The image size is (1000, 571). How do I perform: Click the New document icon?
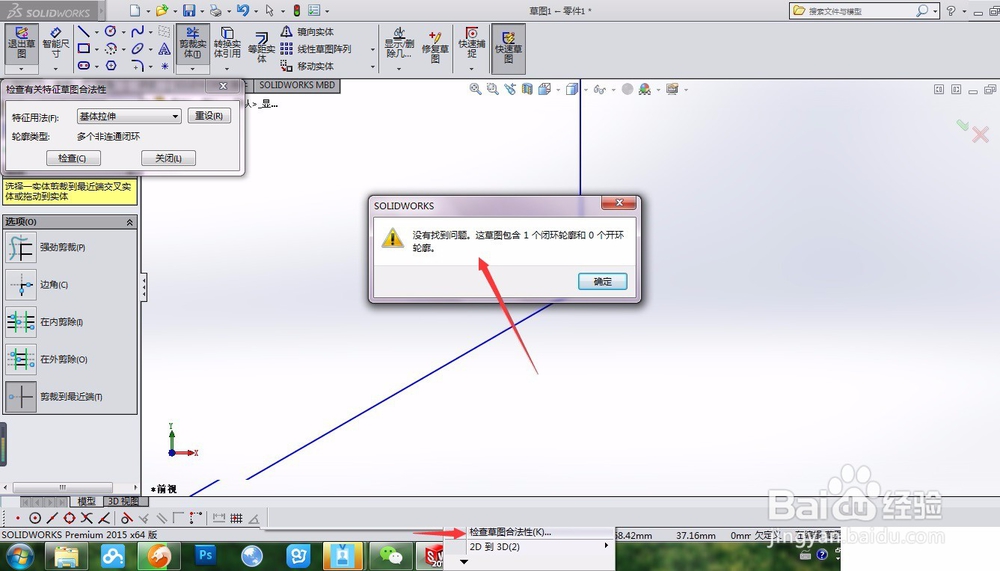tap(135, 10)
